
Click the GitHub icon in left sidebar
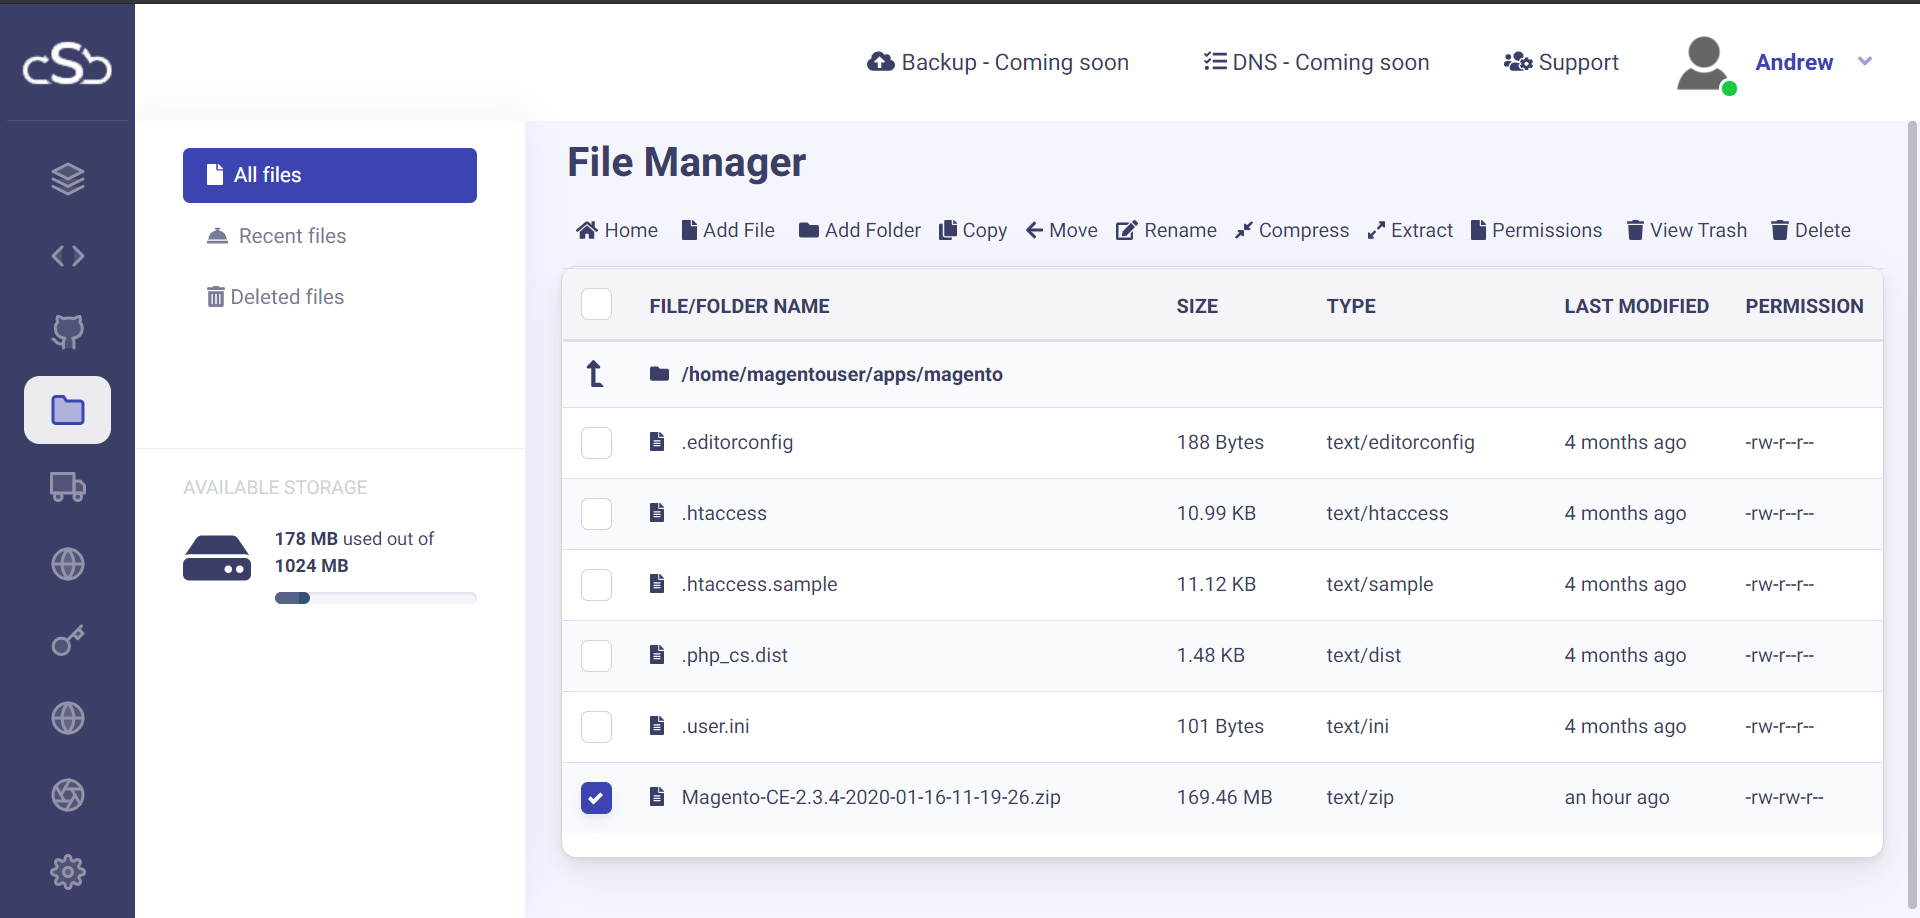click(x=67, y=332)
